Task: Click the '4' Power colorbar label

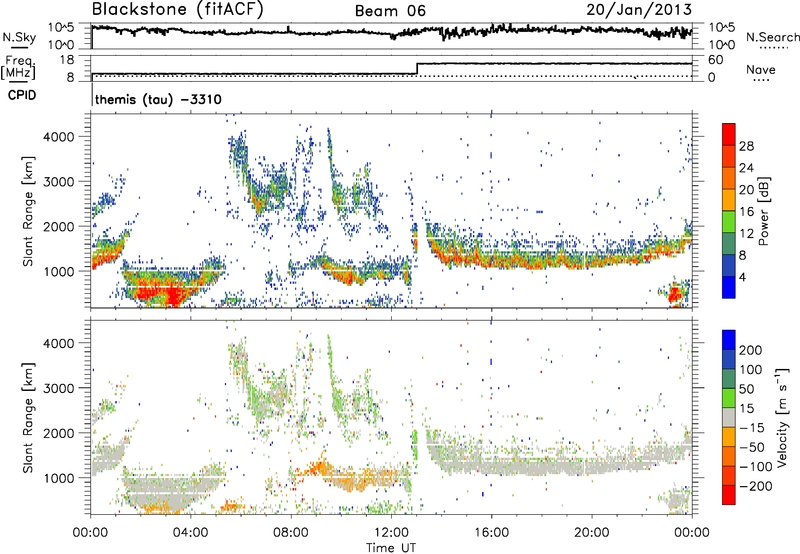Action: (742, 278)
